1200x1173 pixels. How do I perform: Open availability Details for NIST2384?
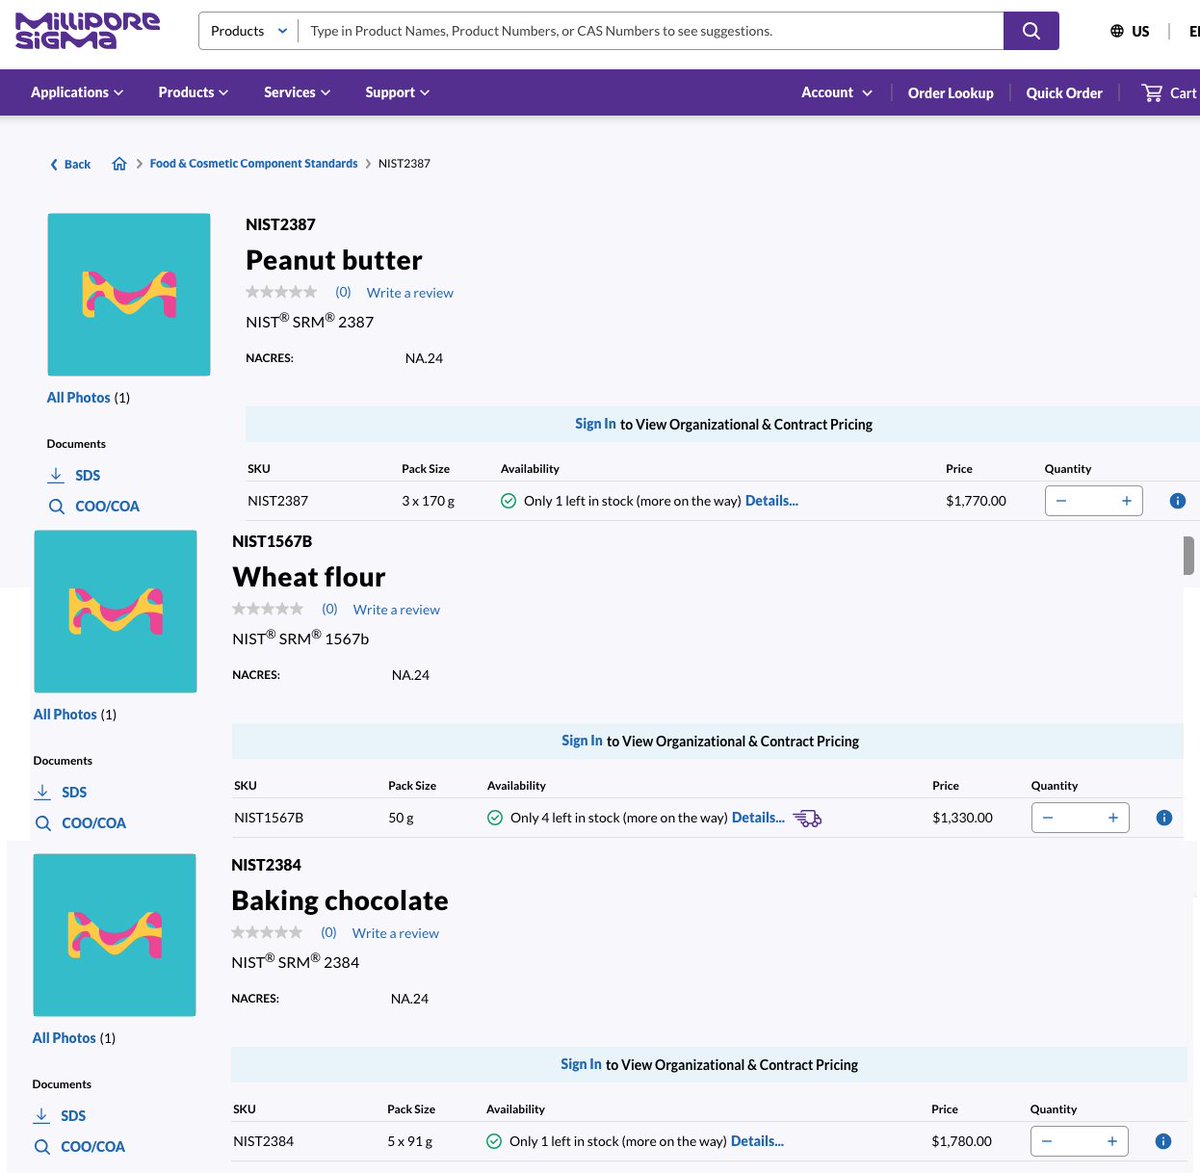(x=757, y=1141)
